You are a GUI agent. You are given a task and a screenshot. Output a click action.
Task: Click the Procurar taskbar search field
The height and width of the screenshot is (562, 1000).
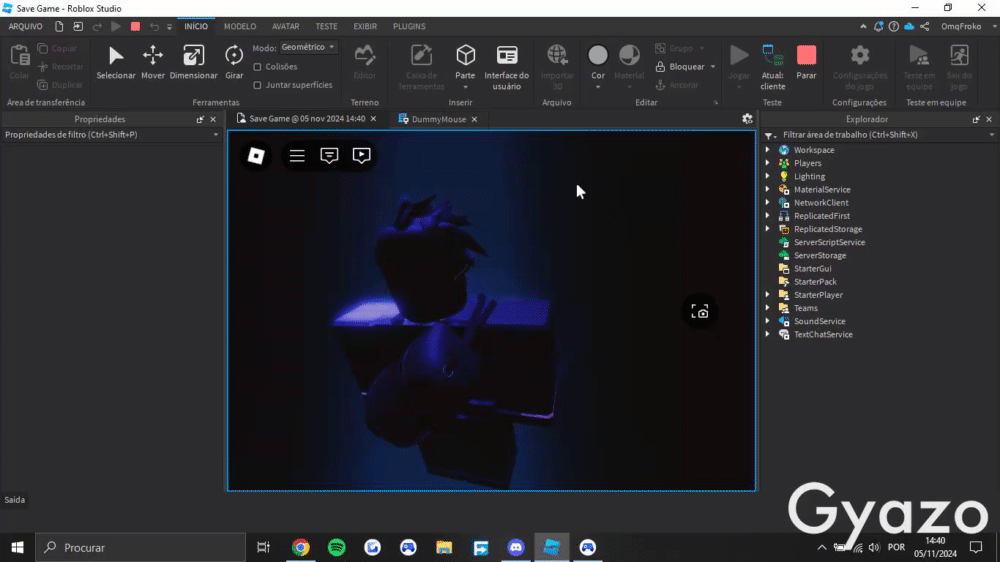pos(140,547)
